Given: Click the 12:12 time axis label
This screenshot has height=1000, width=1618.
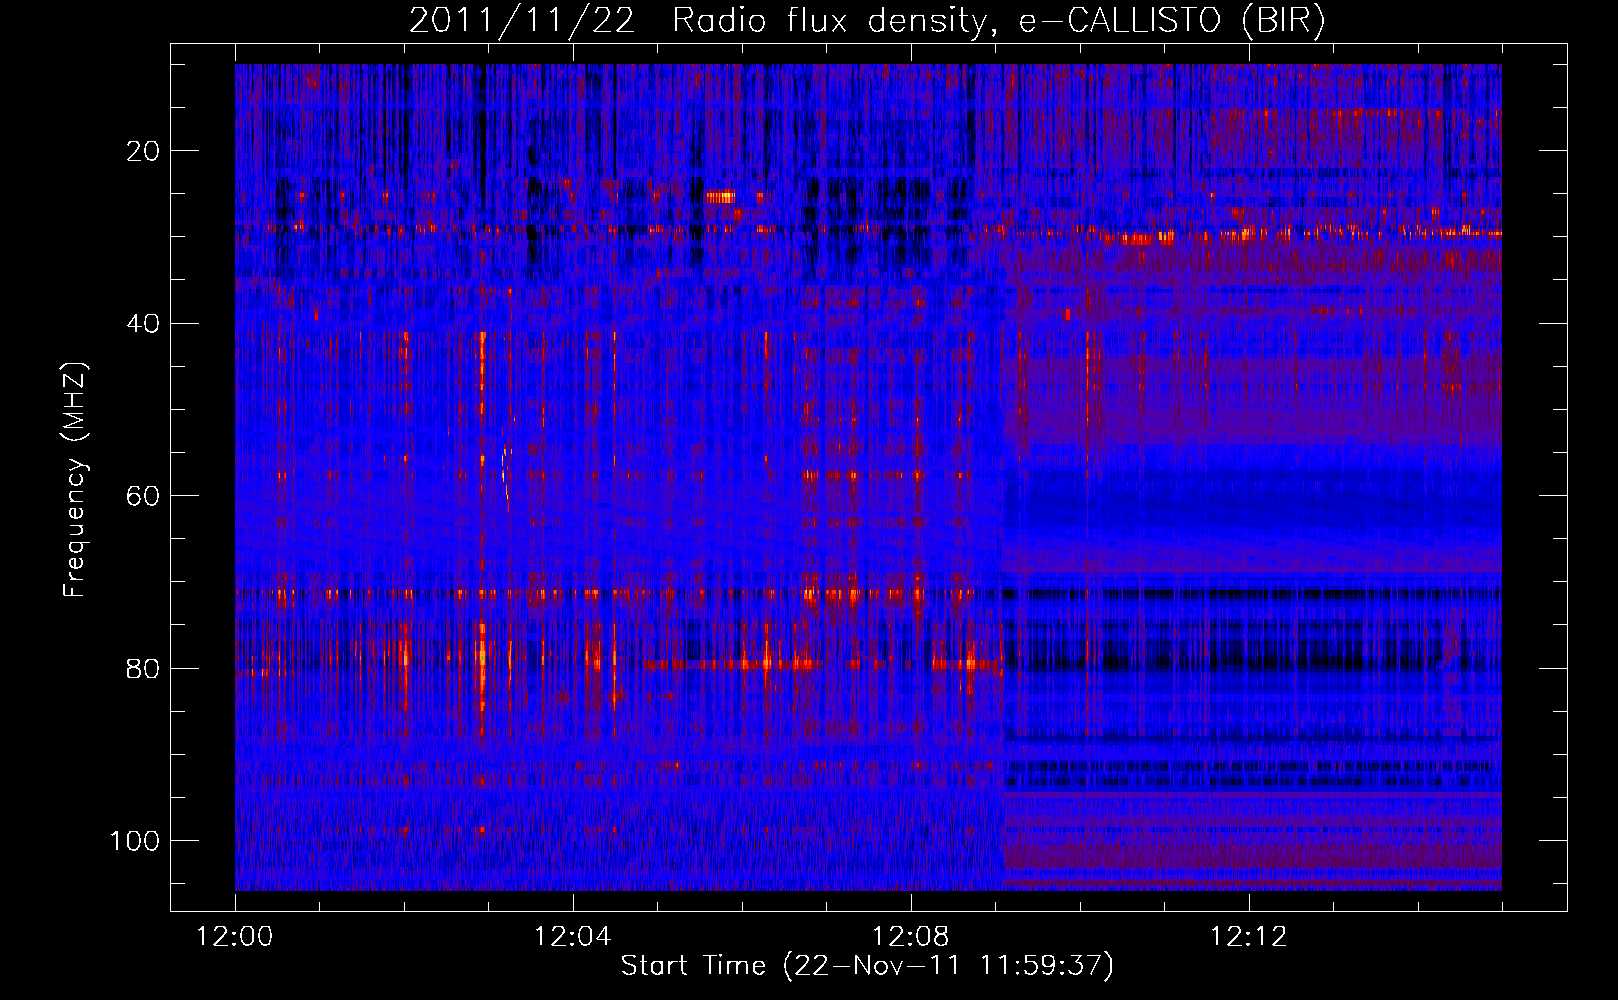Looking at the screenshot, I should (1249, 937).
